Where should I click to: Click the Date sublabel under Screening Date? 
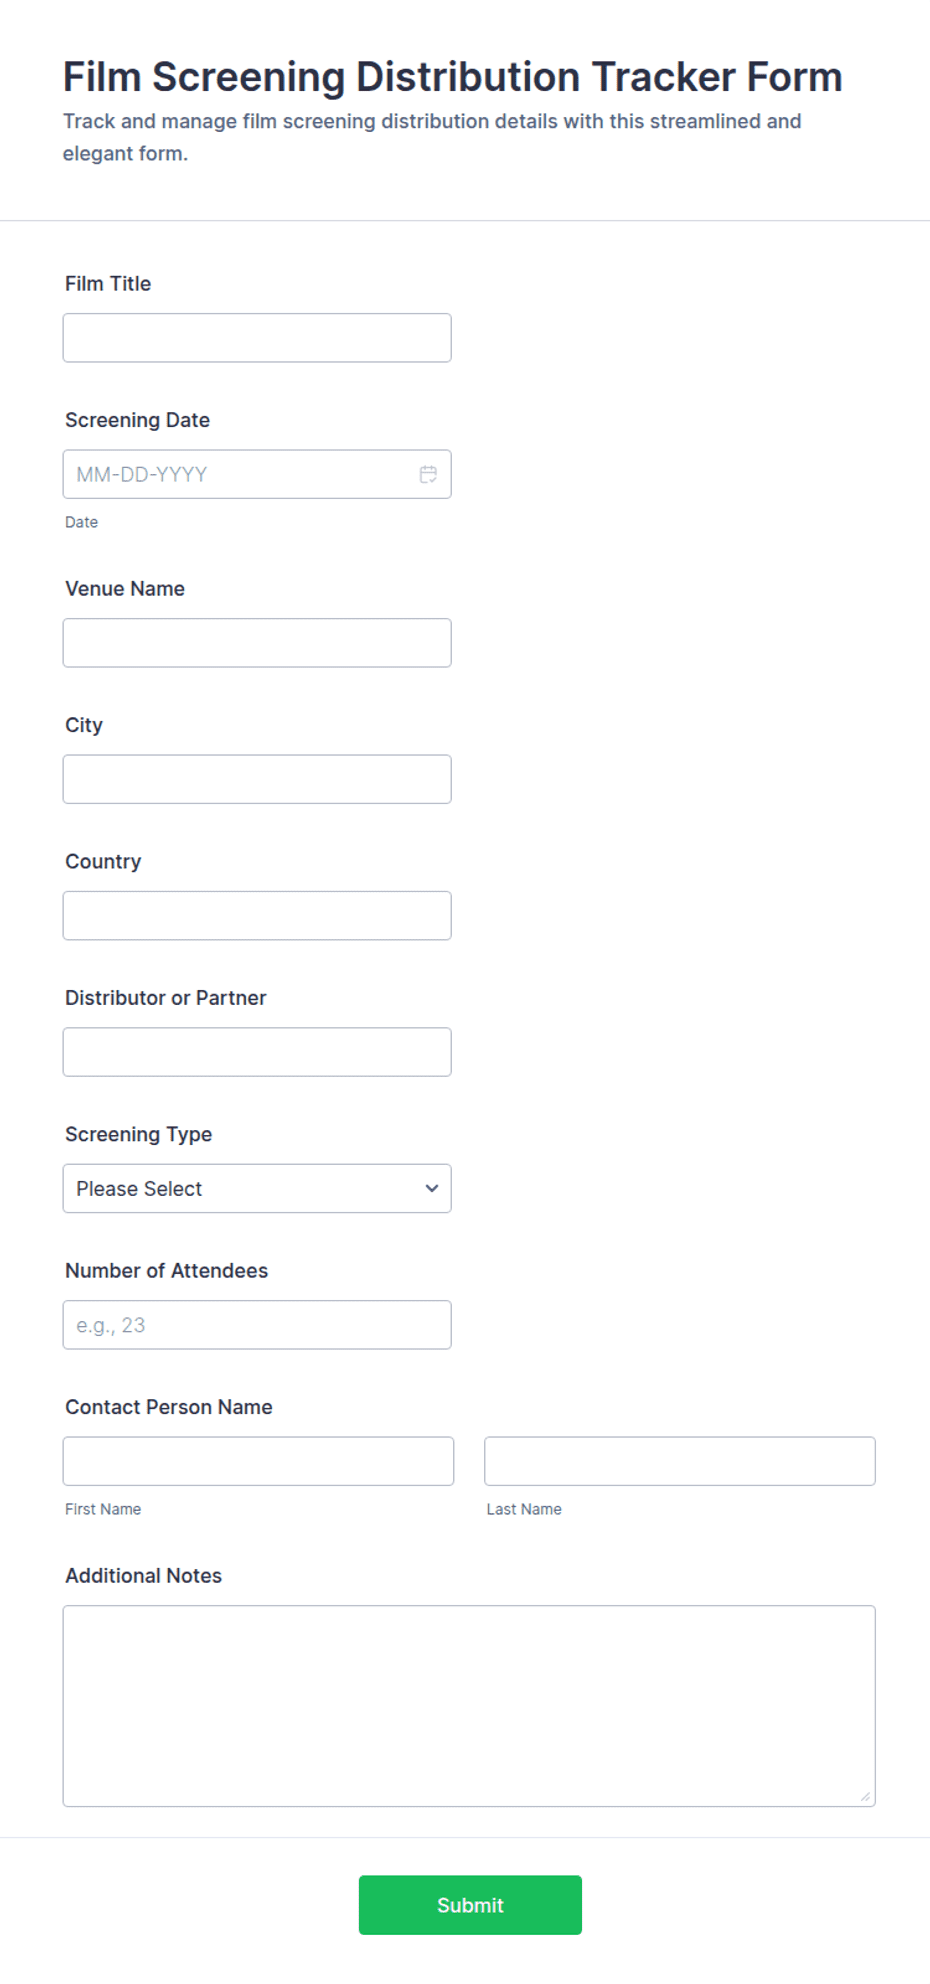pyautogui.click(x=82, y=522)
